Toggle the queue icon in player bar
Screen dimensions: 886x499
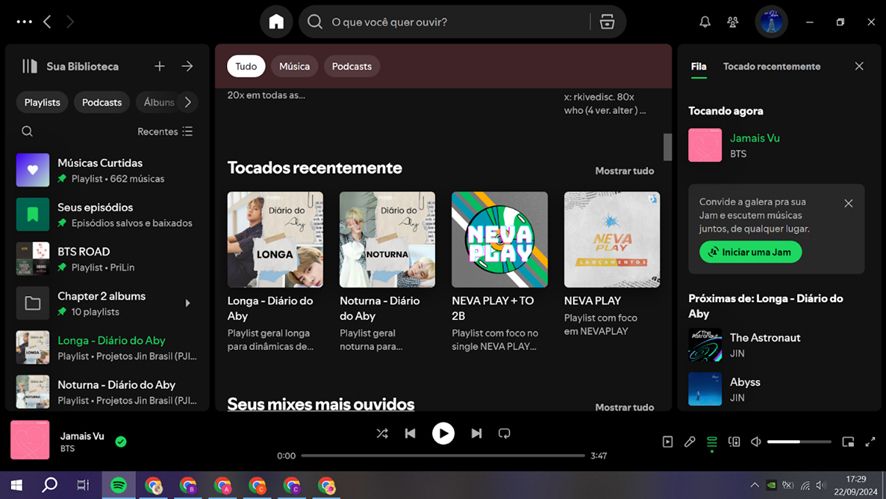point(712,441)
